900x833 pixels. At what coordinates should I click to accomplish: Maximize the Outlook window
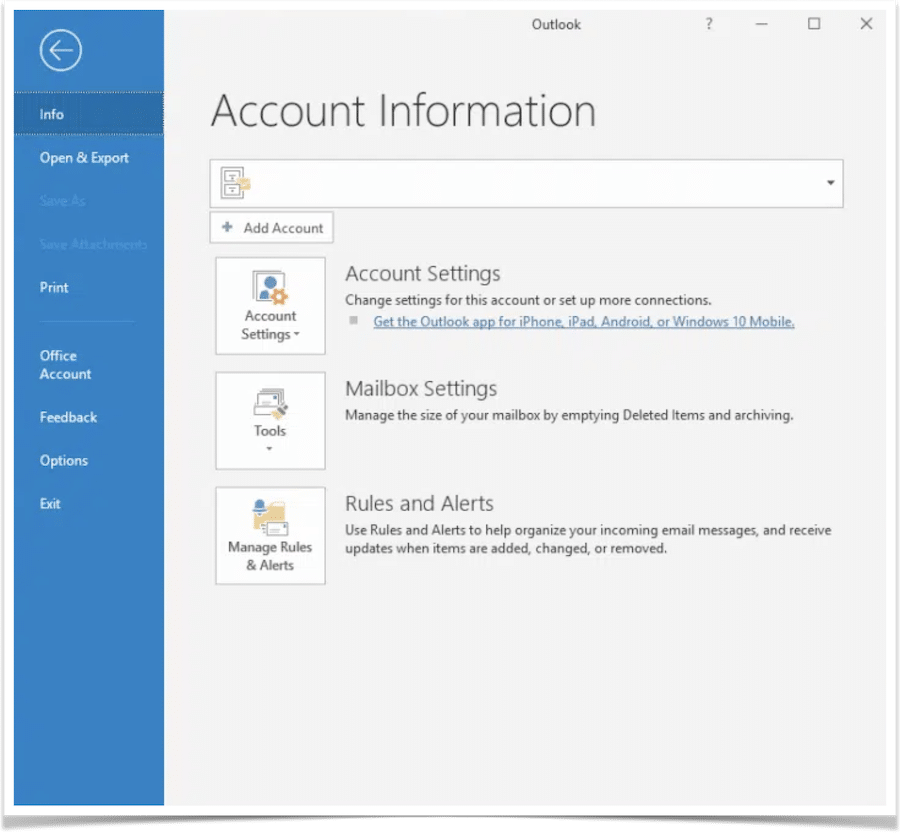[814, 24]
